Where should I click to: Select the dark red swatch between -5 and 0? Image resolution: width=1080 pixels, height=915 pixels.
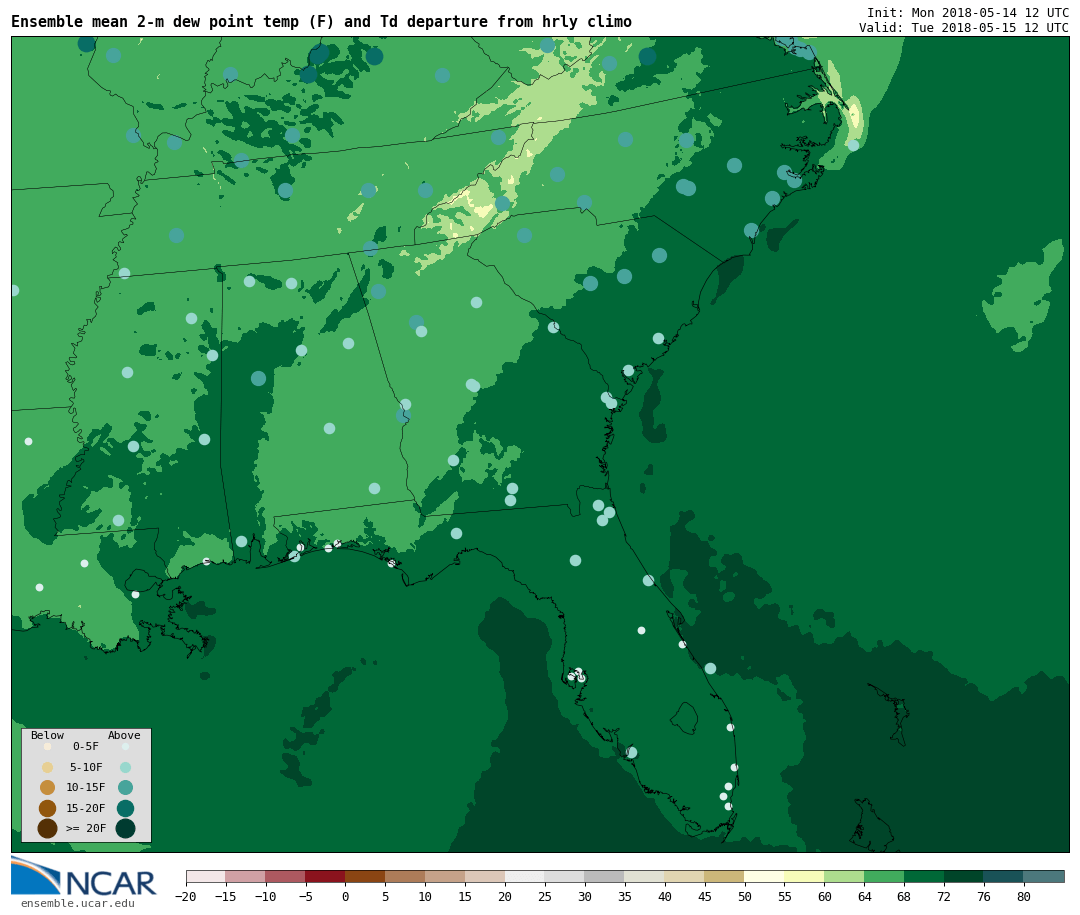326,876
